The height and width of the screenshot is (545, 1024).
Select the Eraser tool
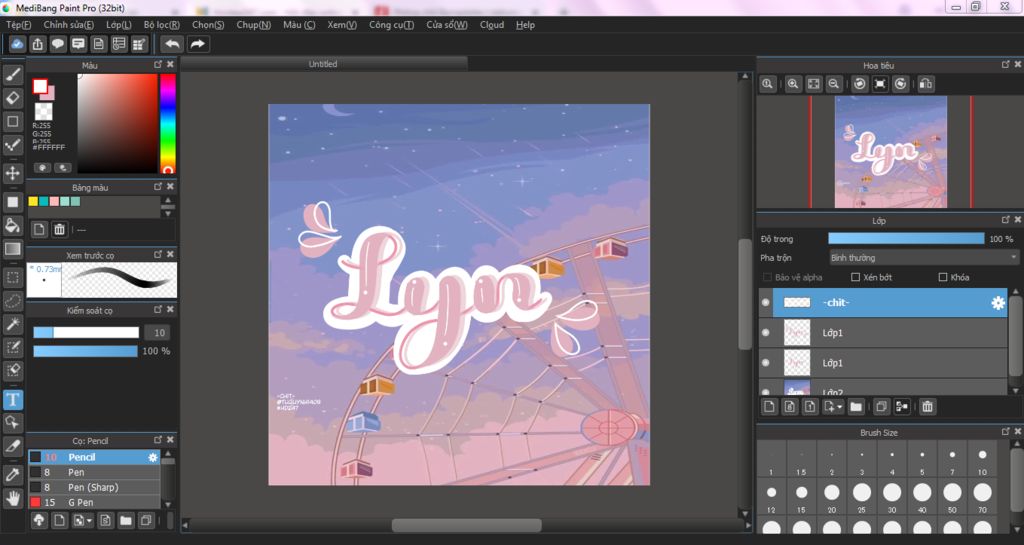12,98
